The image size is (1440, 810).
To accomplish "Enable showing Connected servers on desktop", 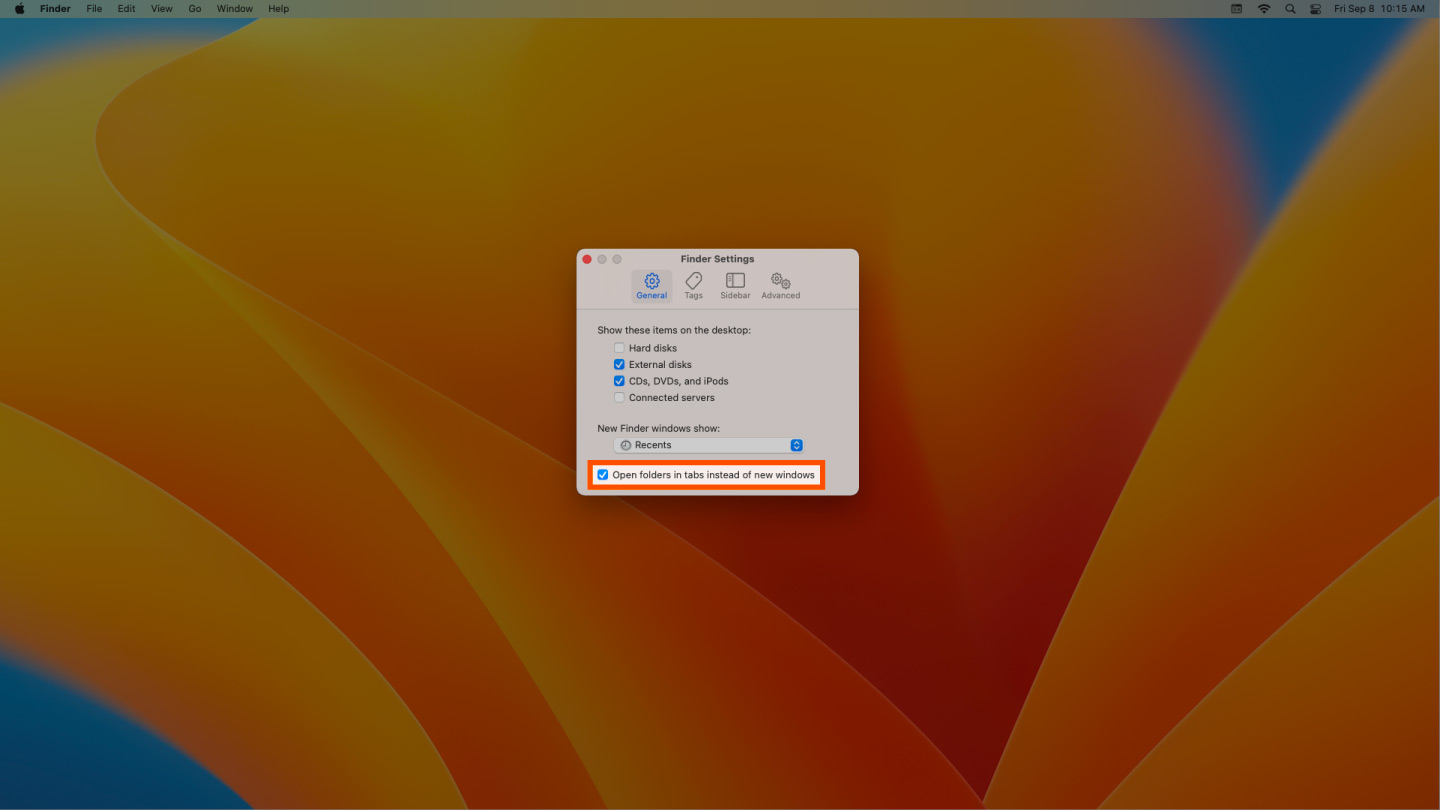I will pos(619,397).
